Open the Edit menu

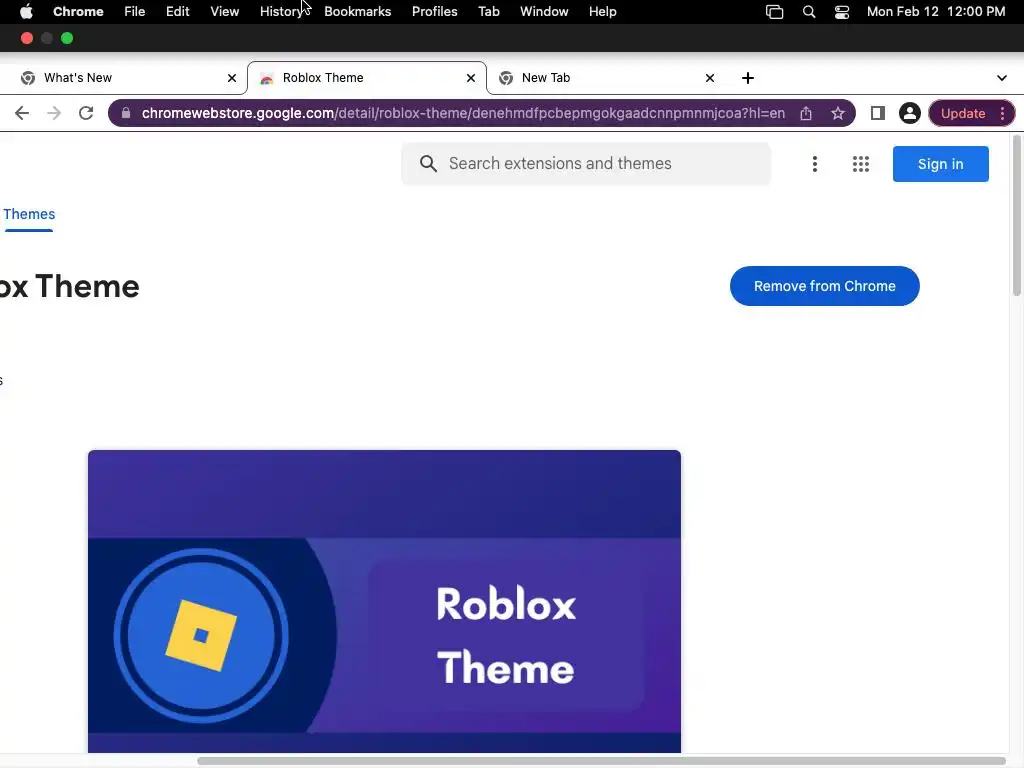point(178,12)
